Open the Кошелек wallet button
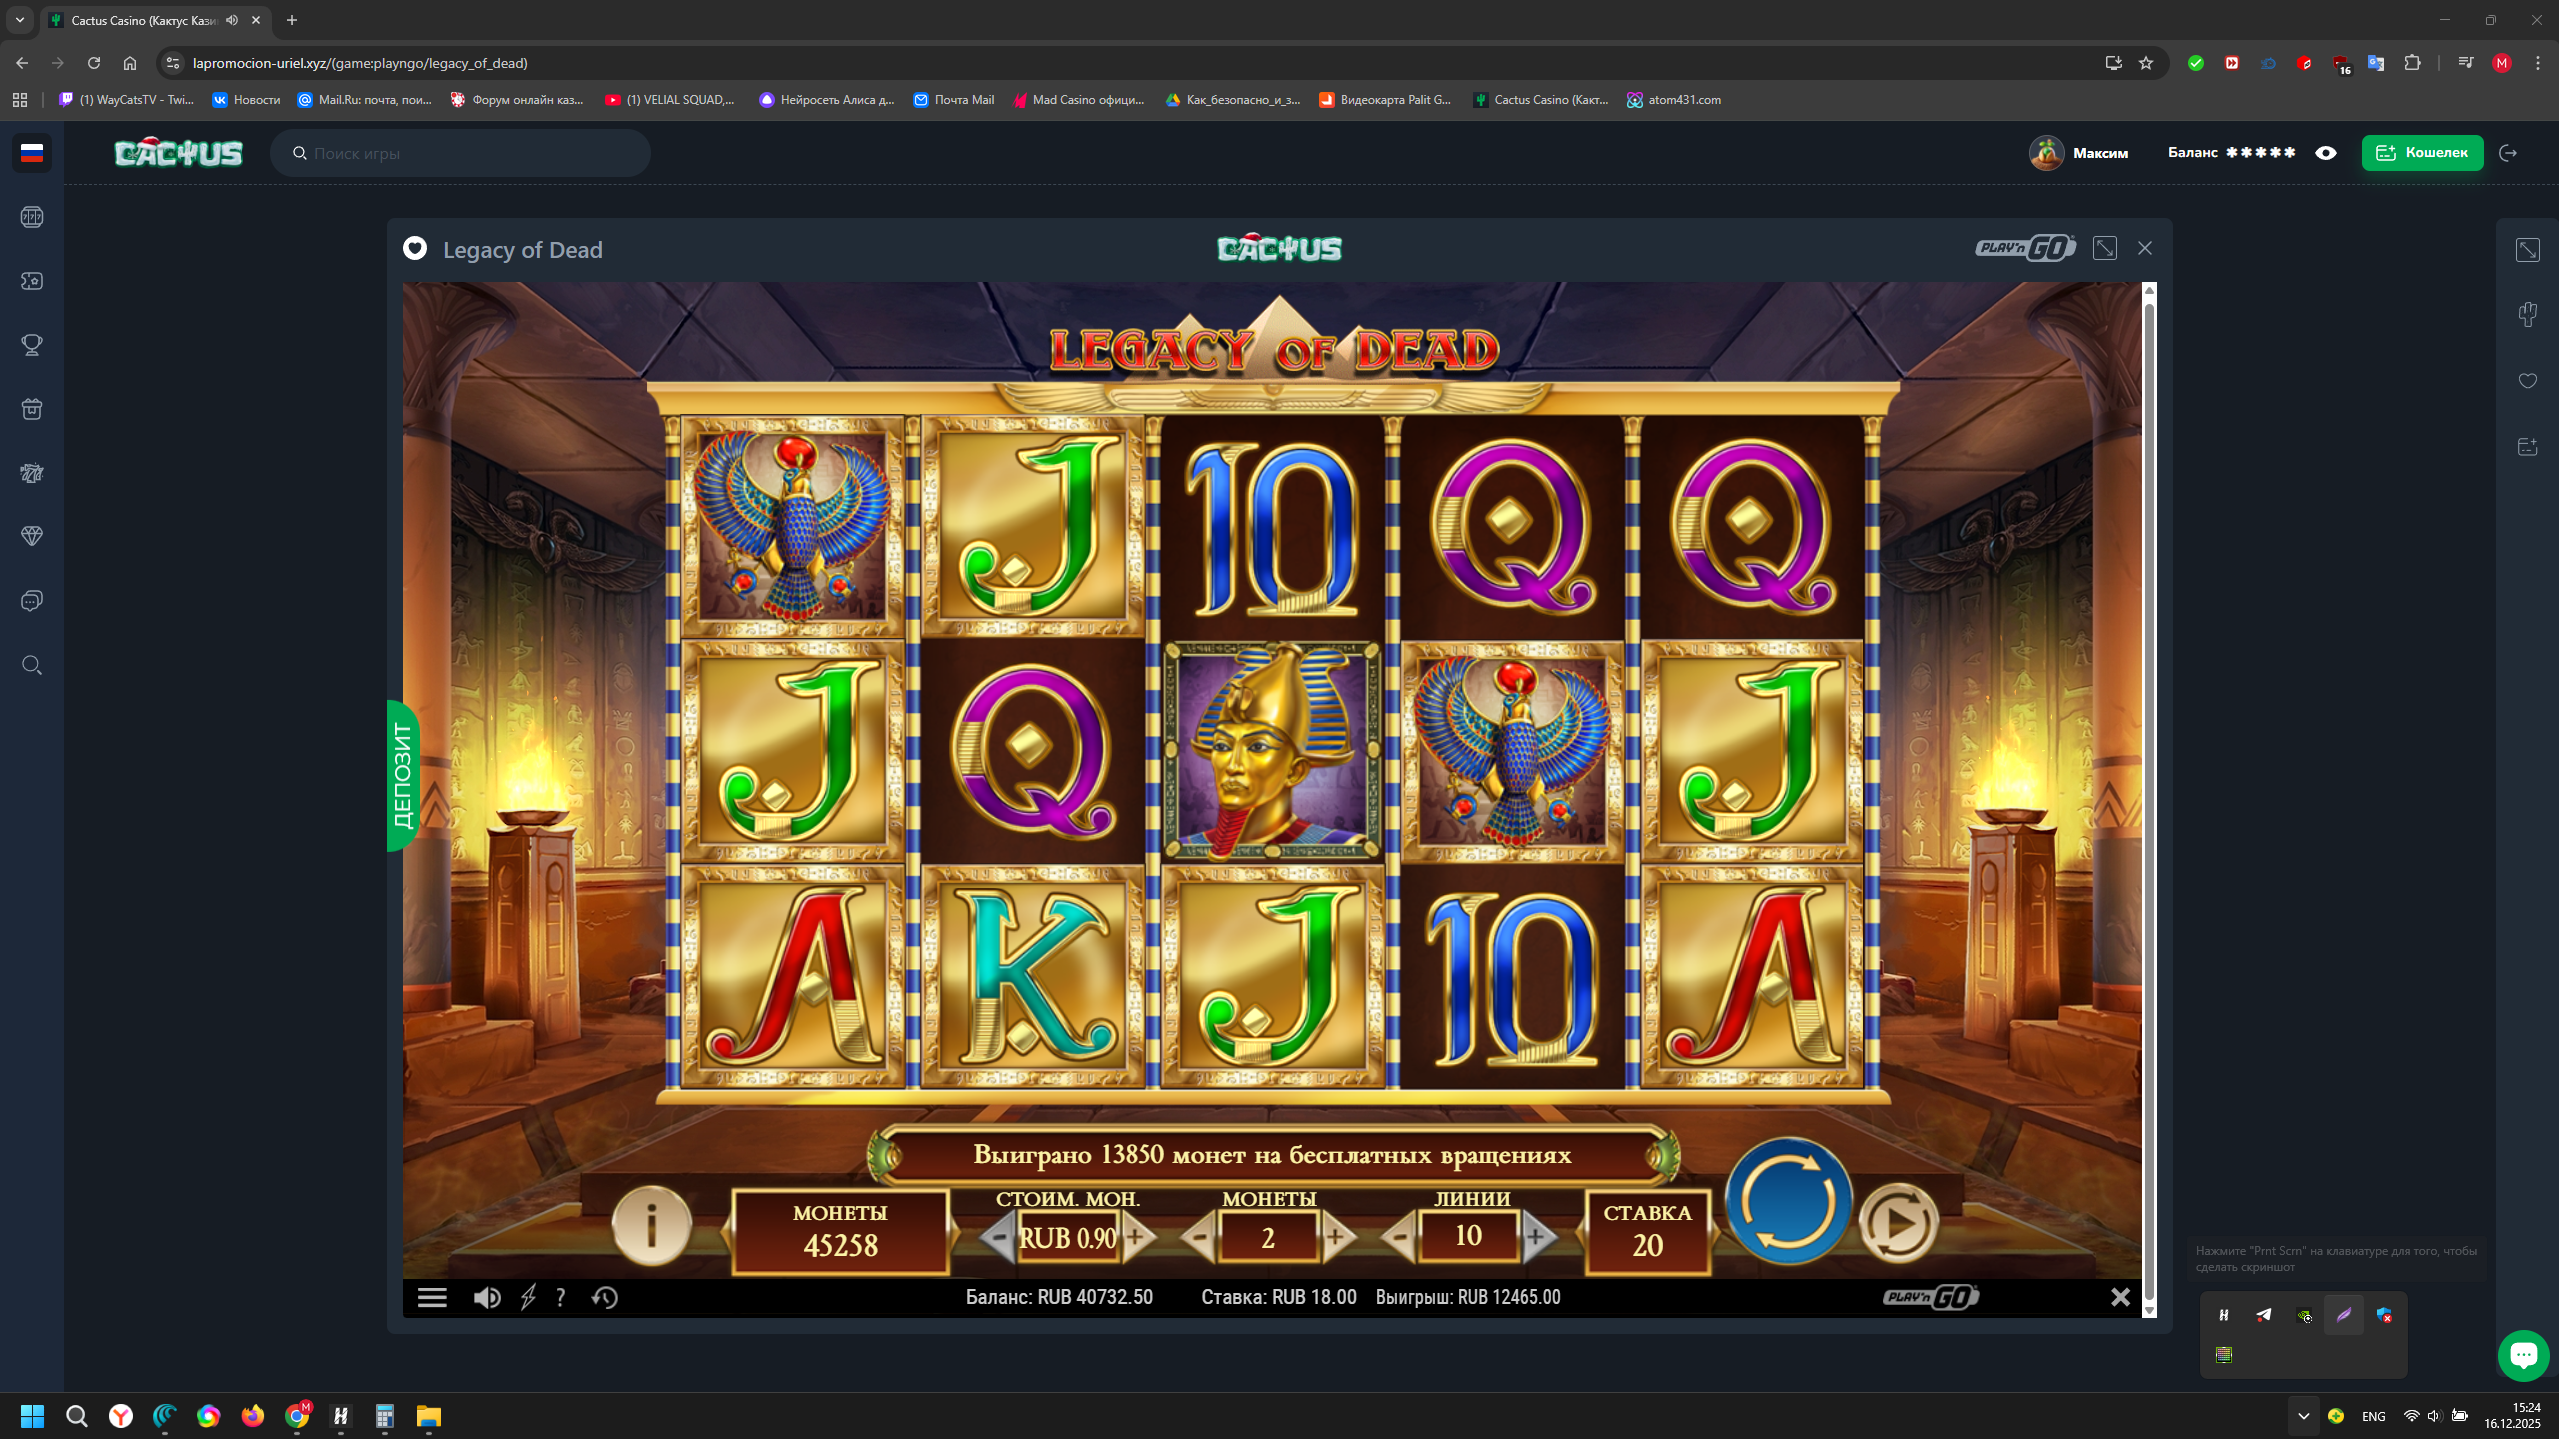The height and width of the screenshot is (1439, 2559). pyautogui.click(x=2421, y=153)
